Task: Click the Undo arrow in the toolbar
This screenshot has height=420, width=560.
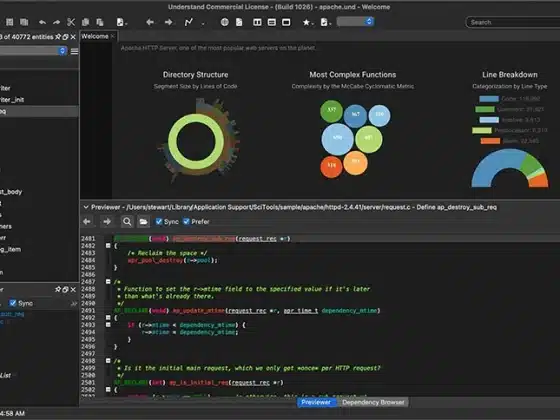Action: (42, 22)
